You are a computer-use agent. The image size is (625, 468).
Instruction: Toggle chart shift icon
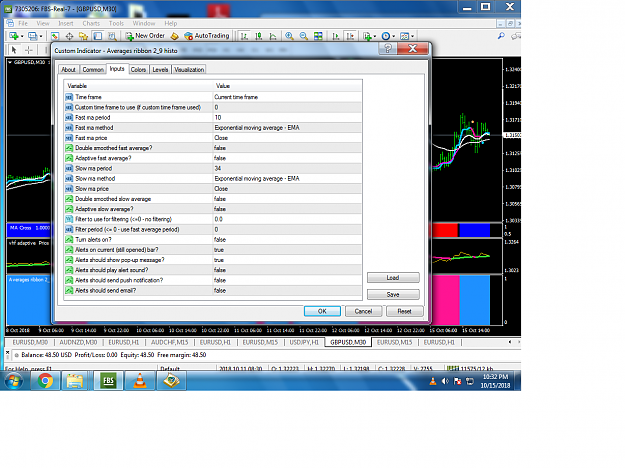click(x=350, y=36)
